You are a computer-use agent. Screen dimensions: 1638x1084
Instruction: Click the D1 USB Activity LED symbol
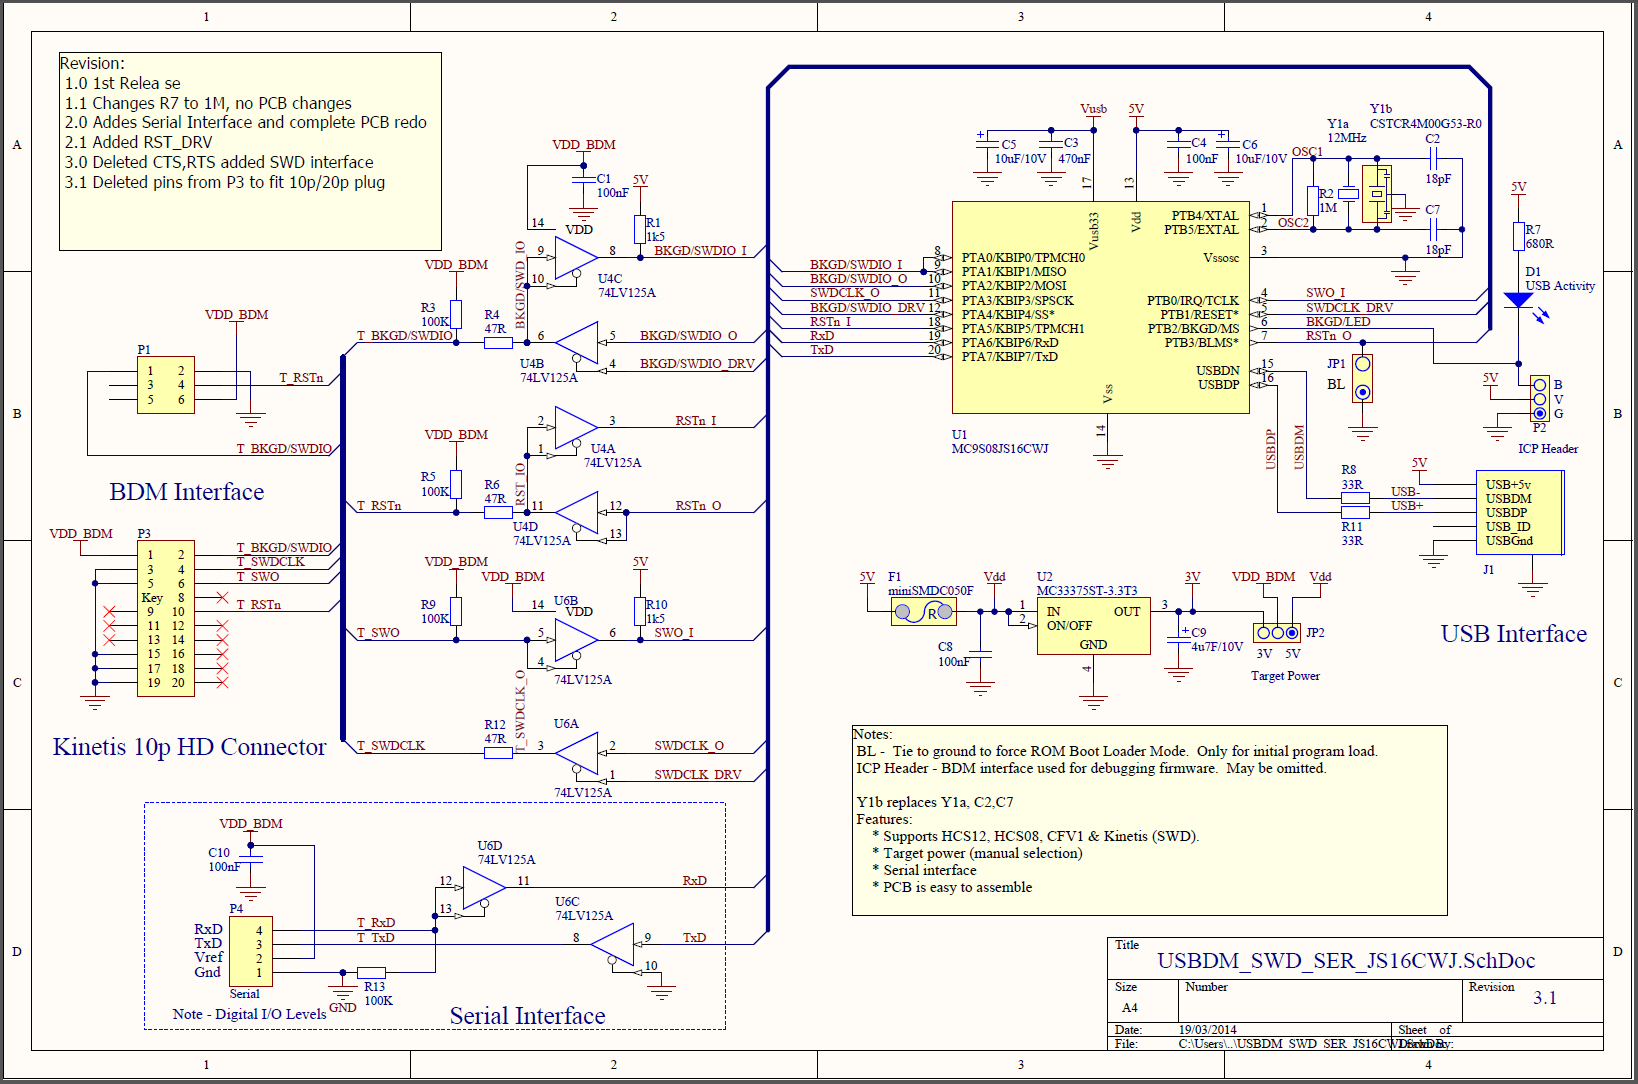[1518, 300]
